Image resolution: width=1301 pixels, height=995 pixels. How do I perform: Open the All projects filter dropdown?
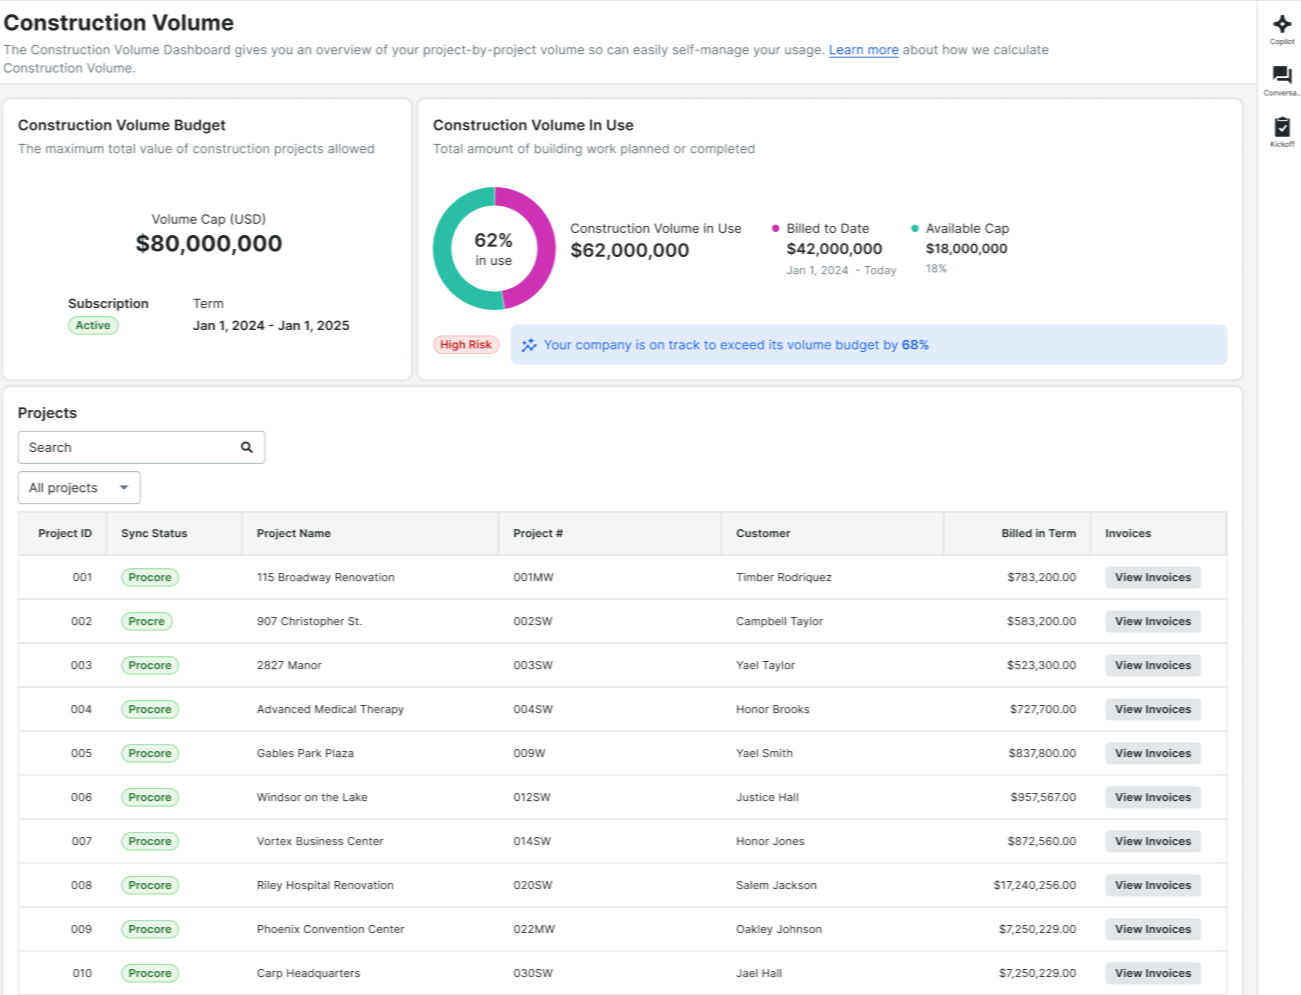(79, 487)
